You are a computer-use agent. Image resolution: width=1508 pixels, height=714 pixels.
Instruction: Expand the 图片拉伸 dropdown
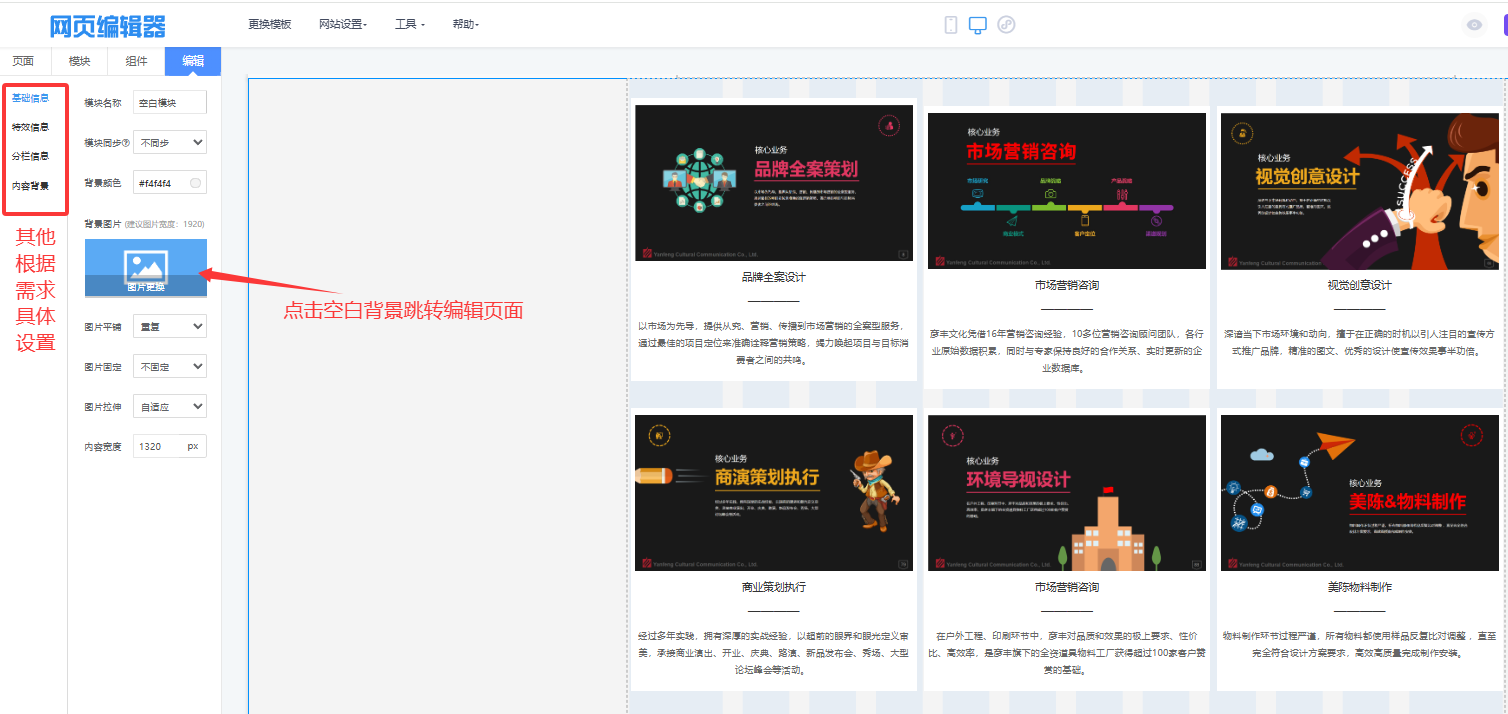[x=170, y=407]
